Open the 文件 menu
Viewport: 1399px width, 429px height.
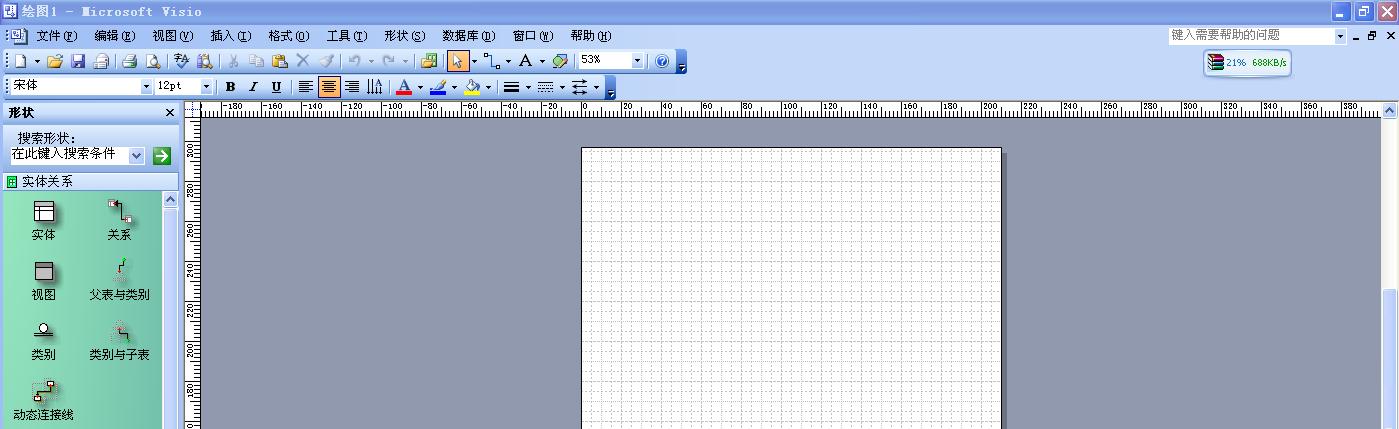[56, 36]
